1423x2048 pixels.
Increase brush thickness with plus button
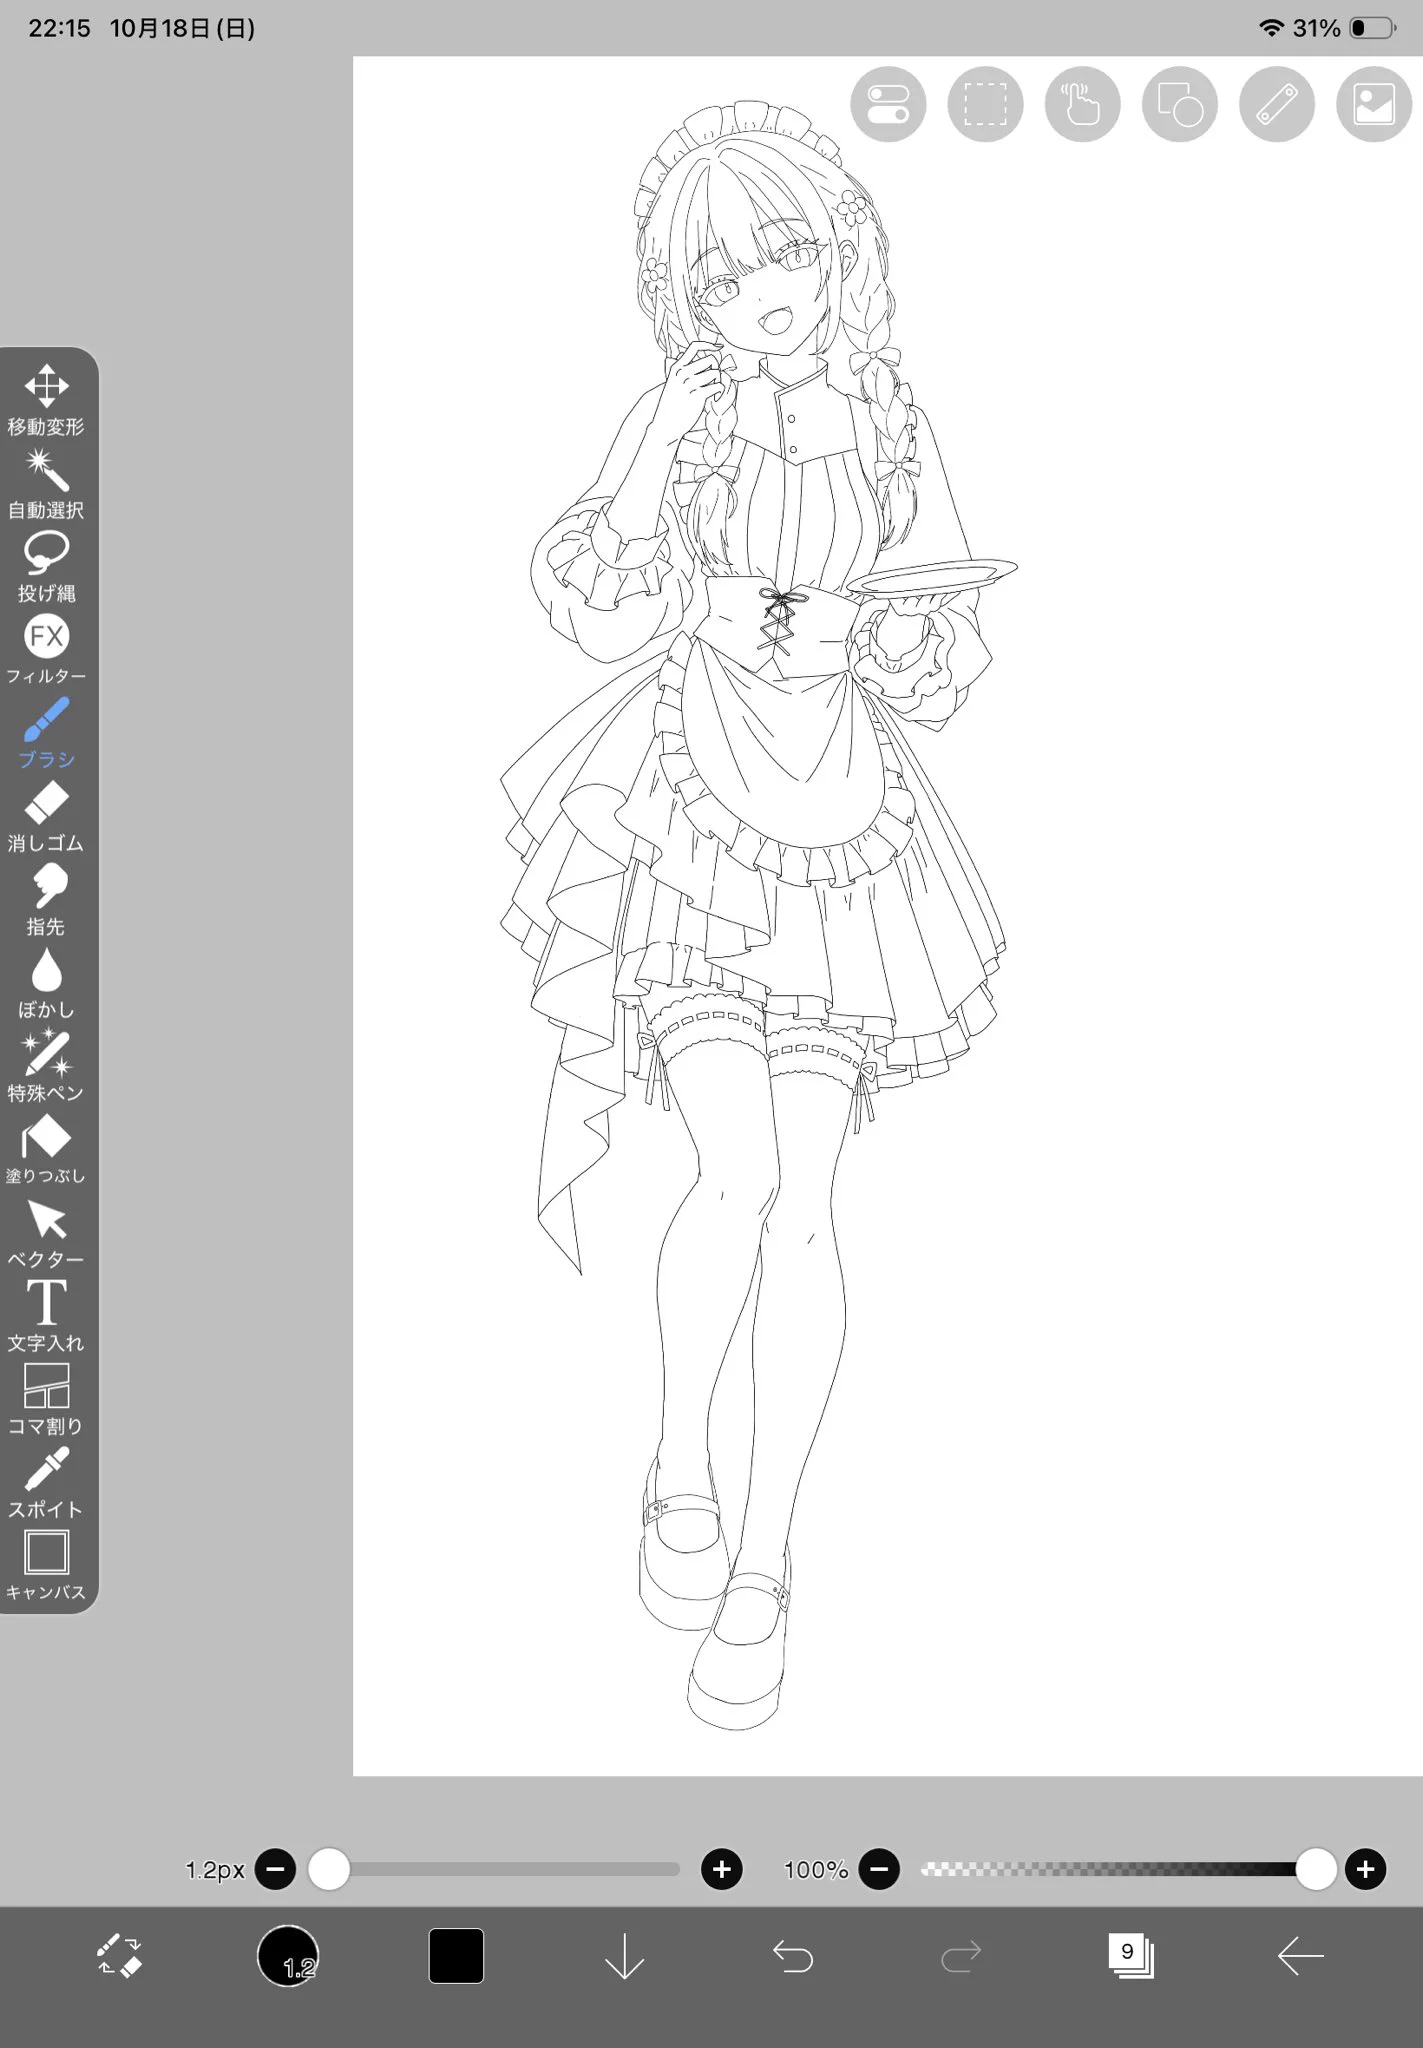coord(722,1869)
